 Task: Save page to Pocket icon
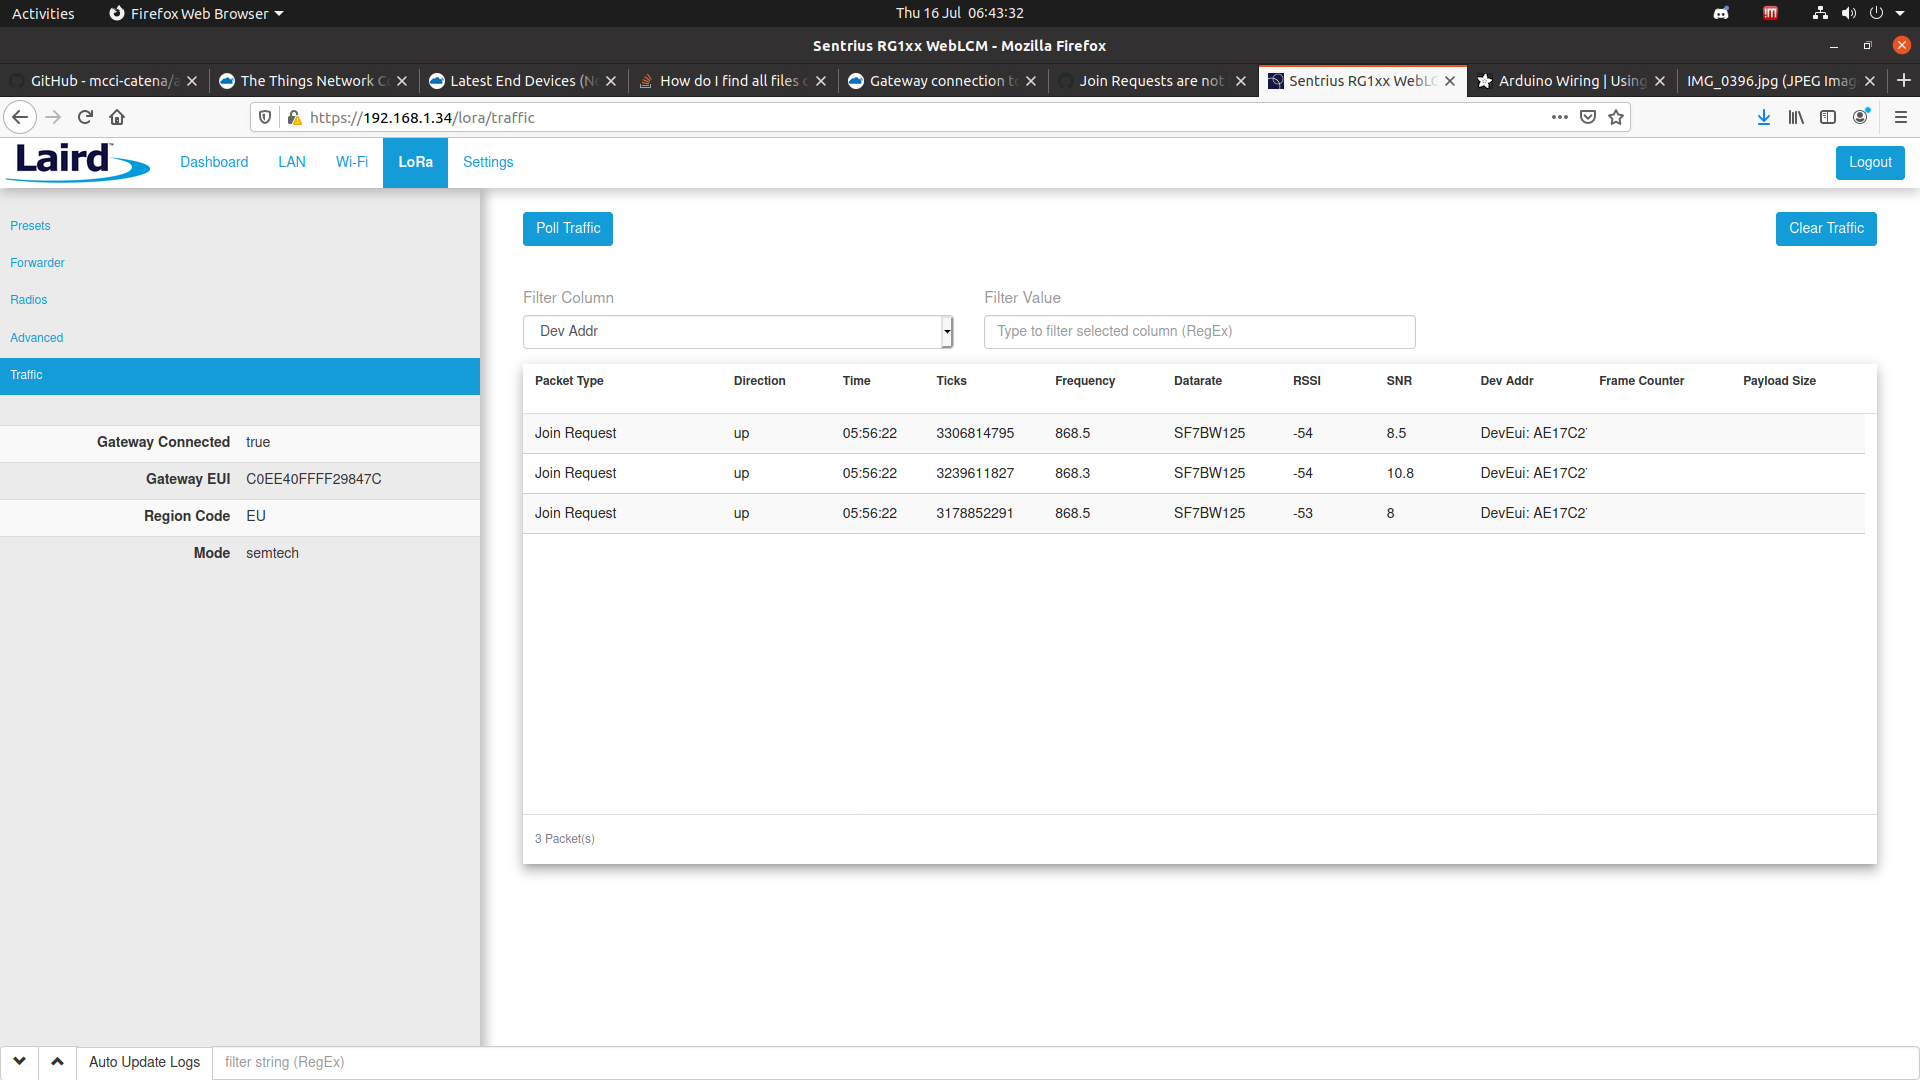pyautogui.click(x=1588, y=117)
